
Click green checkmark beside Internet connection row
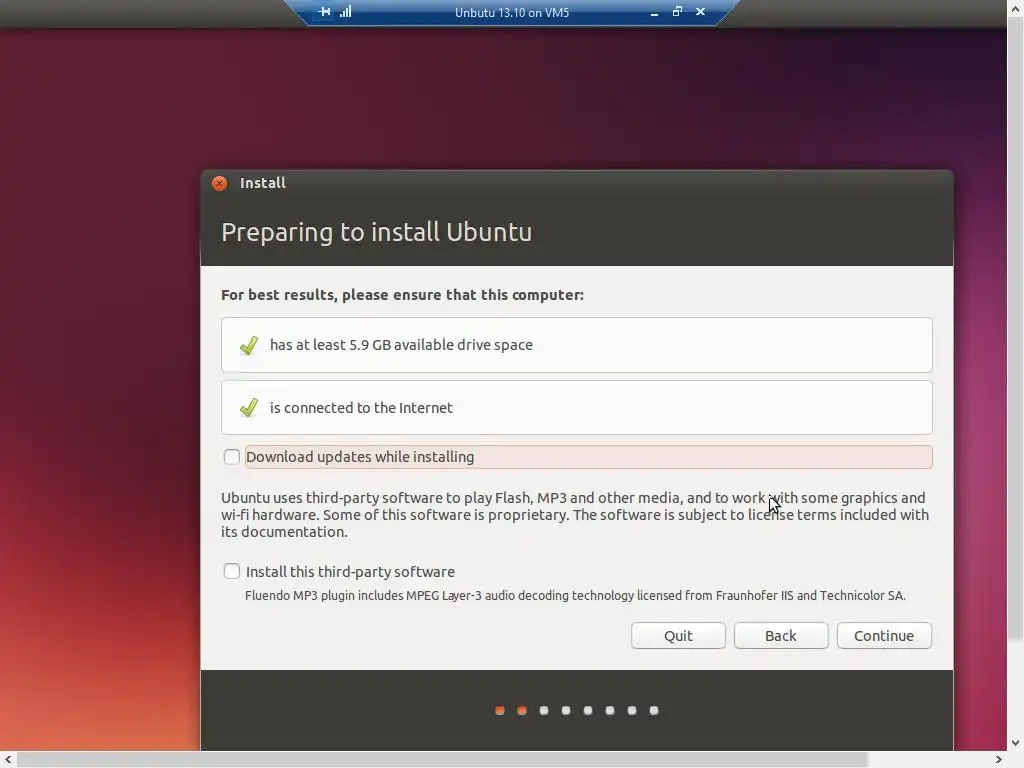pos(249,408)
